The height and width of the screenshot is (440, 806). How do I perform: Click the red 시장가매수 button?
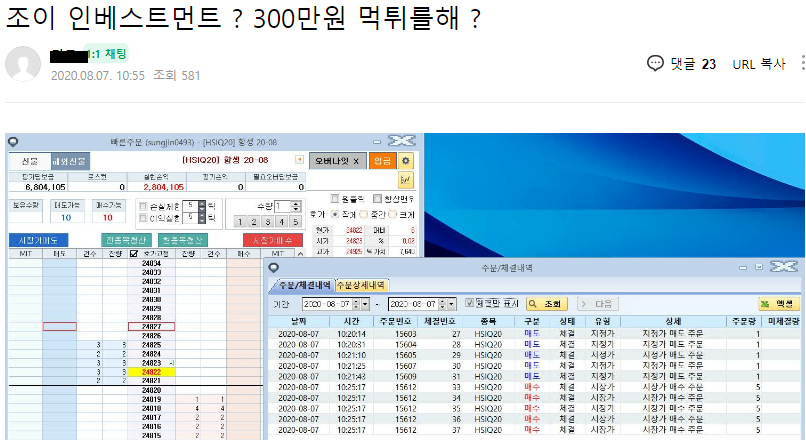264,240
